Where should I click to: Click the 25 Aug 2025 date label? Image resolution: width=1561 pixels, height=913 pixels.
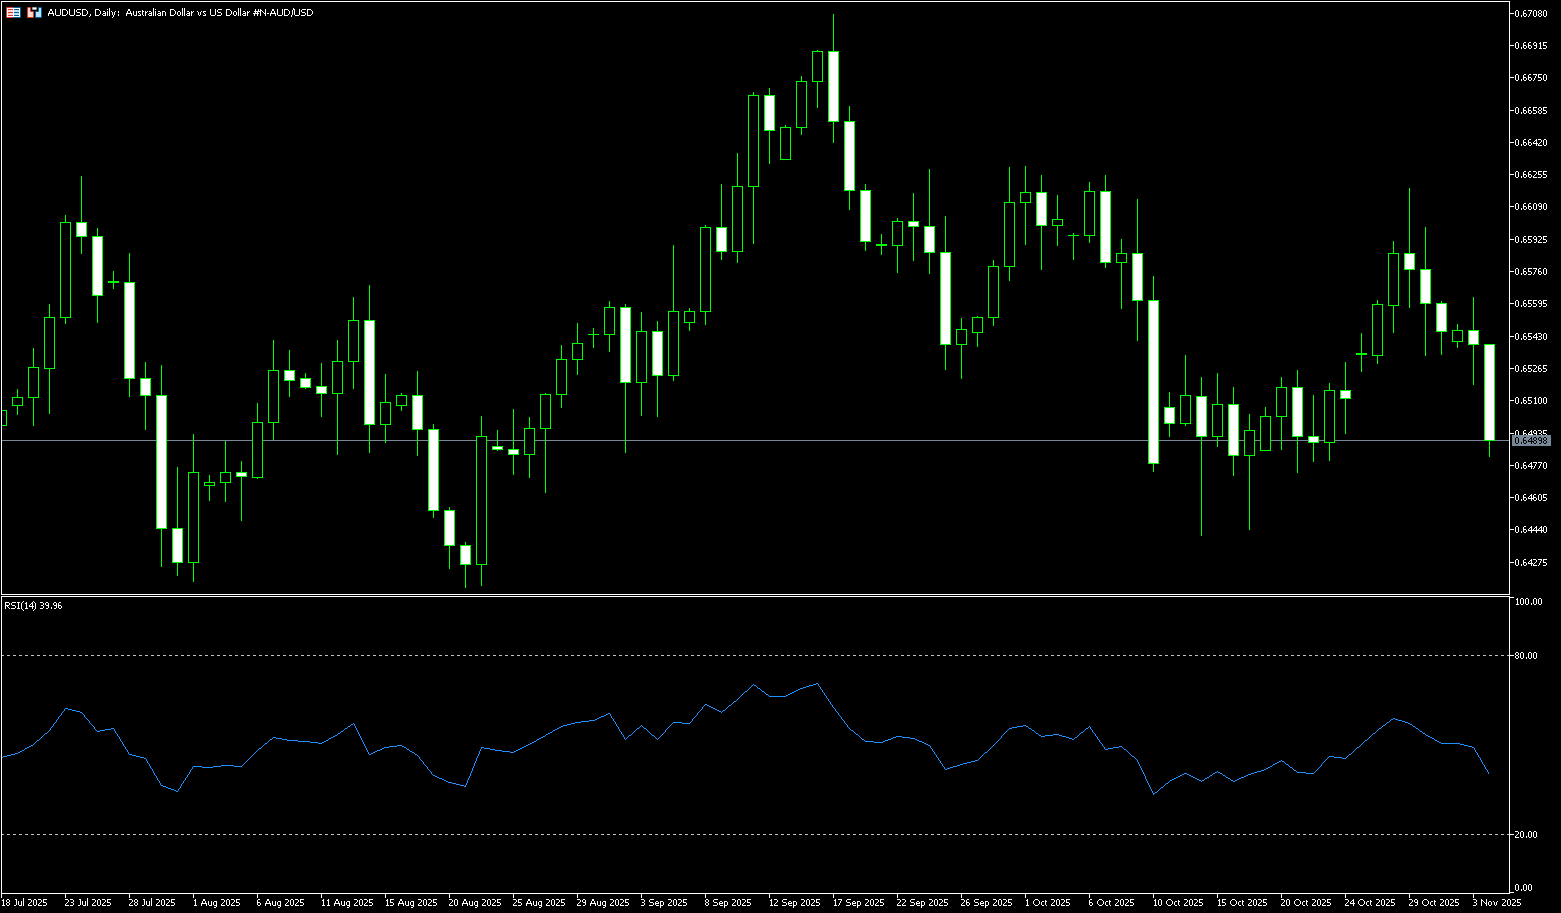538,902
